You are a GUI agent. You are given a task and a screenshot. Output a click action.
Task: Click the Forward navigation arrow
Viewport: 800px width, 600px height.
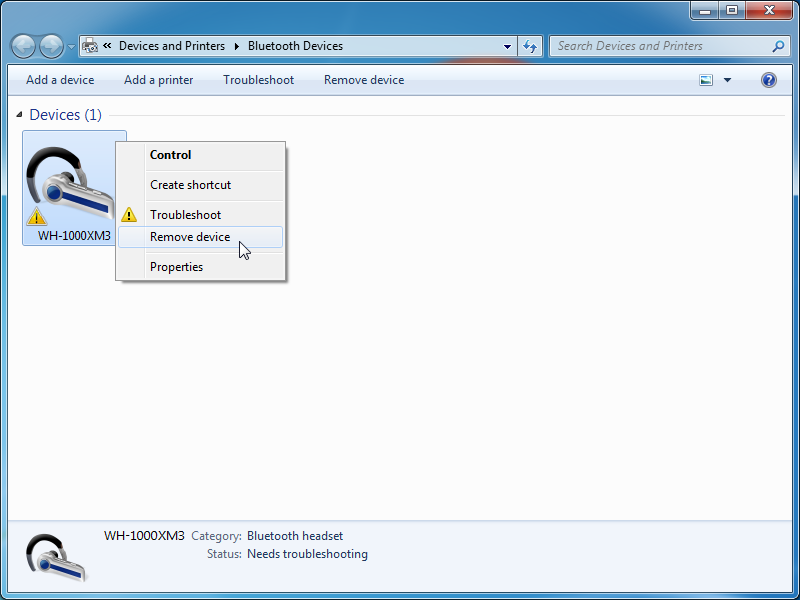[x=52, y=46]
